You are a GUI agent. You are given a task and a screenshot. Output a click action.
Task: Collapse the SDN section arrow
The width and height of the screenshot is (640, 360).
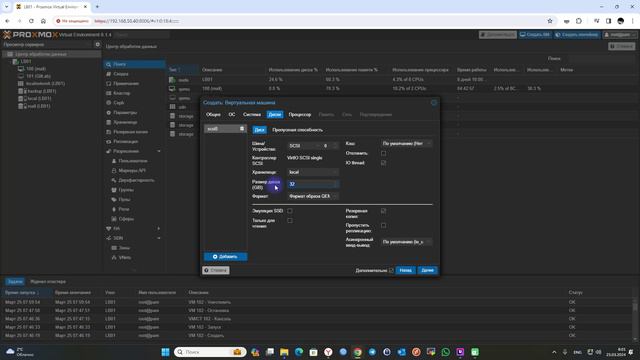pos(159,238)
